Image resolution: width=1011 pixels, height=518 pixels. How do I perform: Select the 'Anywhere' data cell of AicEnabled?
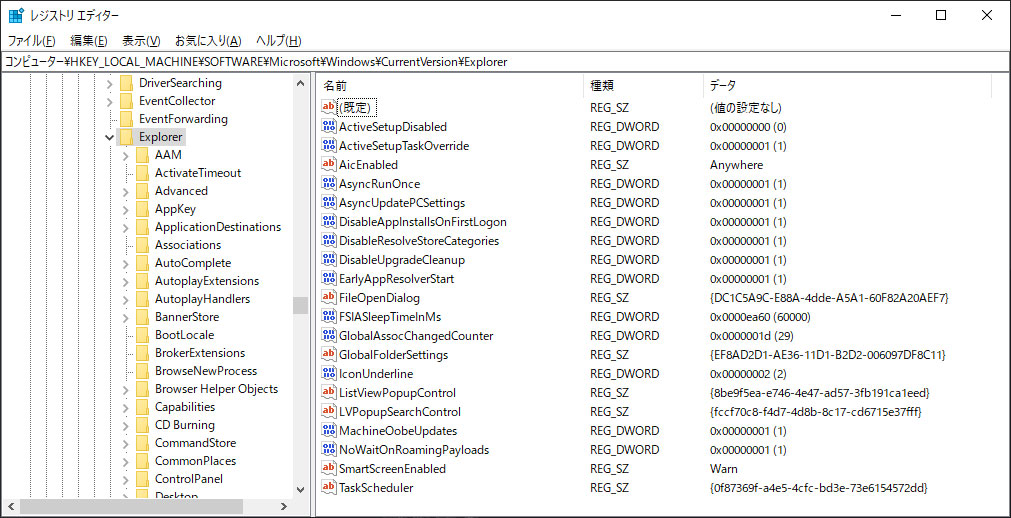736,164
